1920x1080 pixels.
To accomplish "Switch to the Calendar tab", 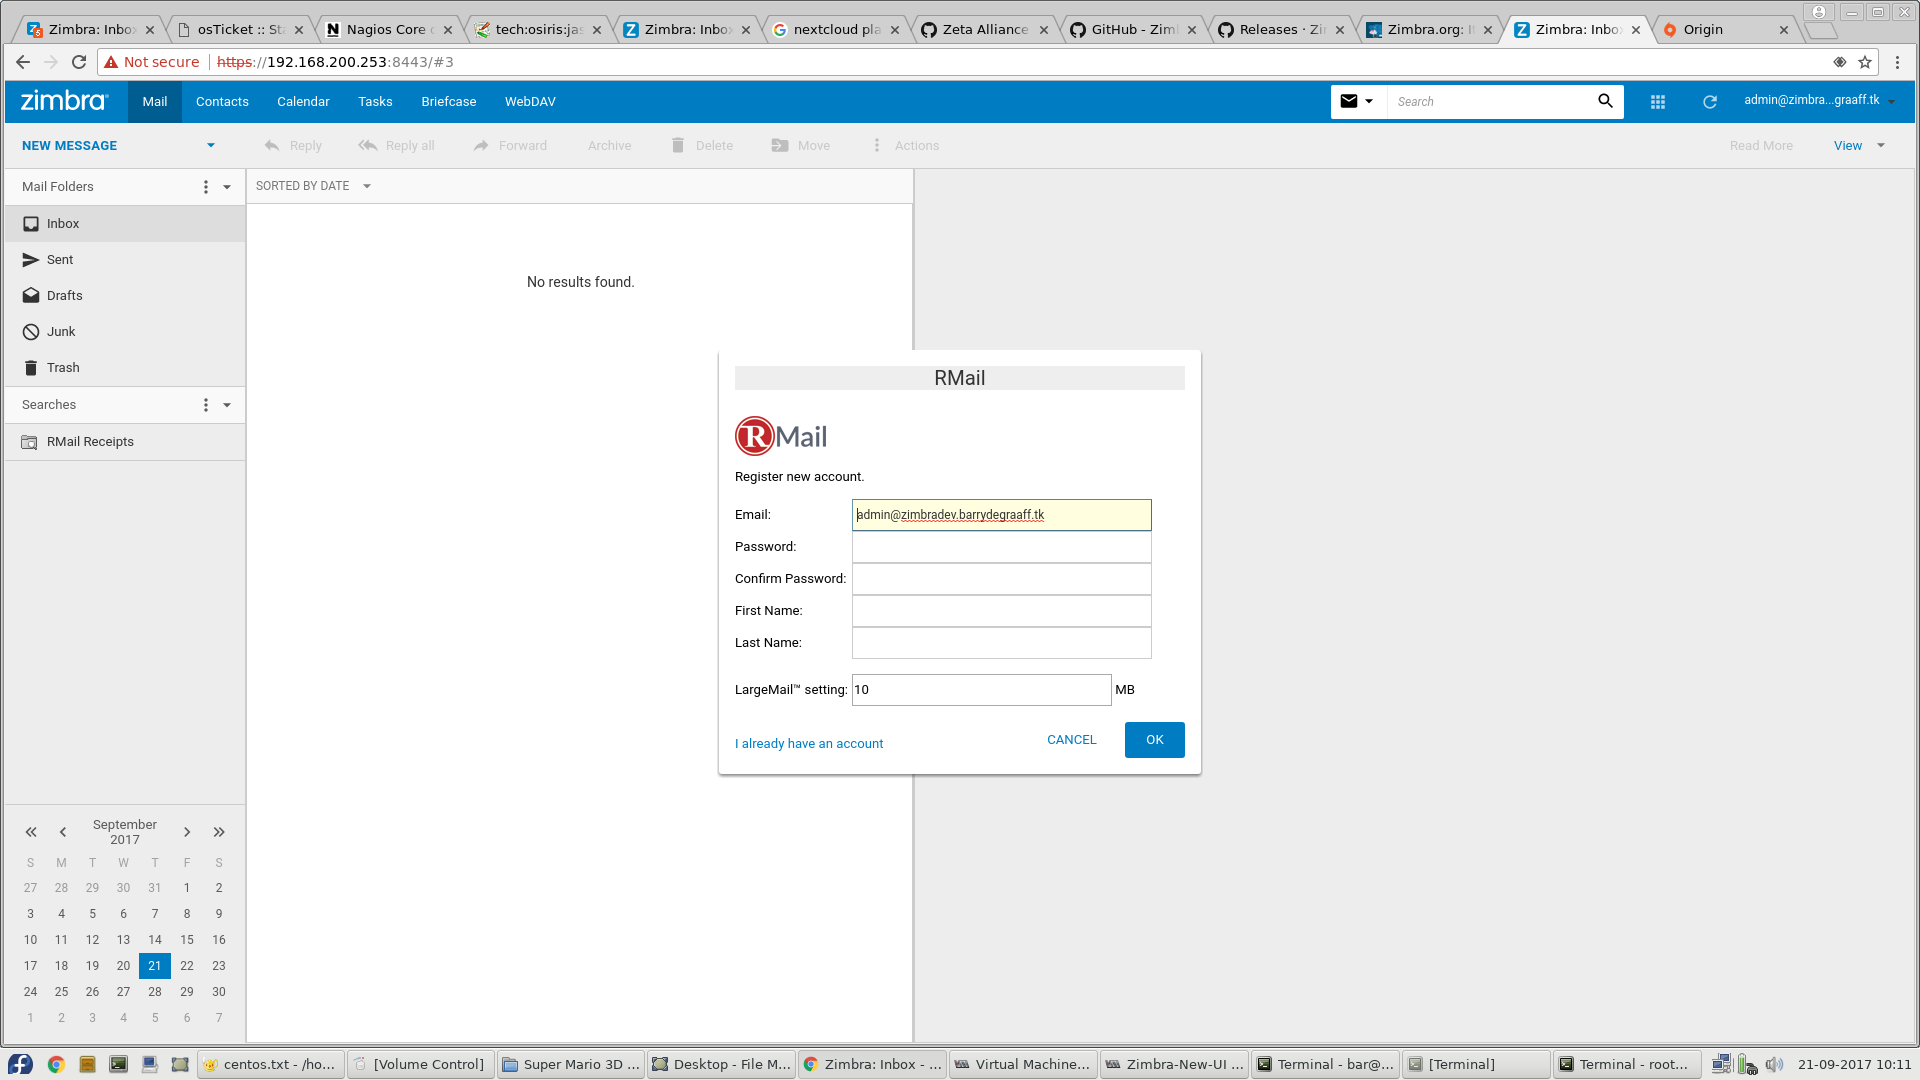I will [x=303, y=102].
